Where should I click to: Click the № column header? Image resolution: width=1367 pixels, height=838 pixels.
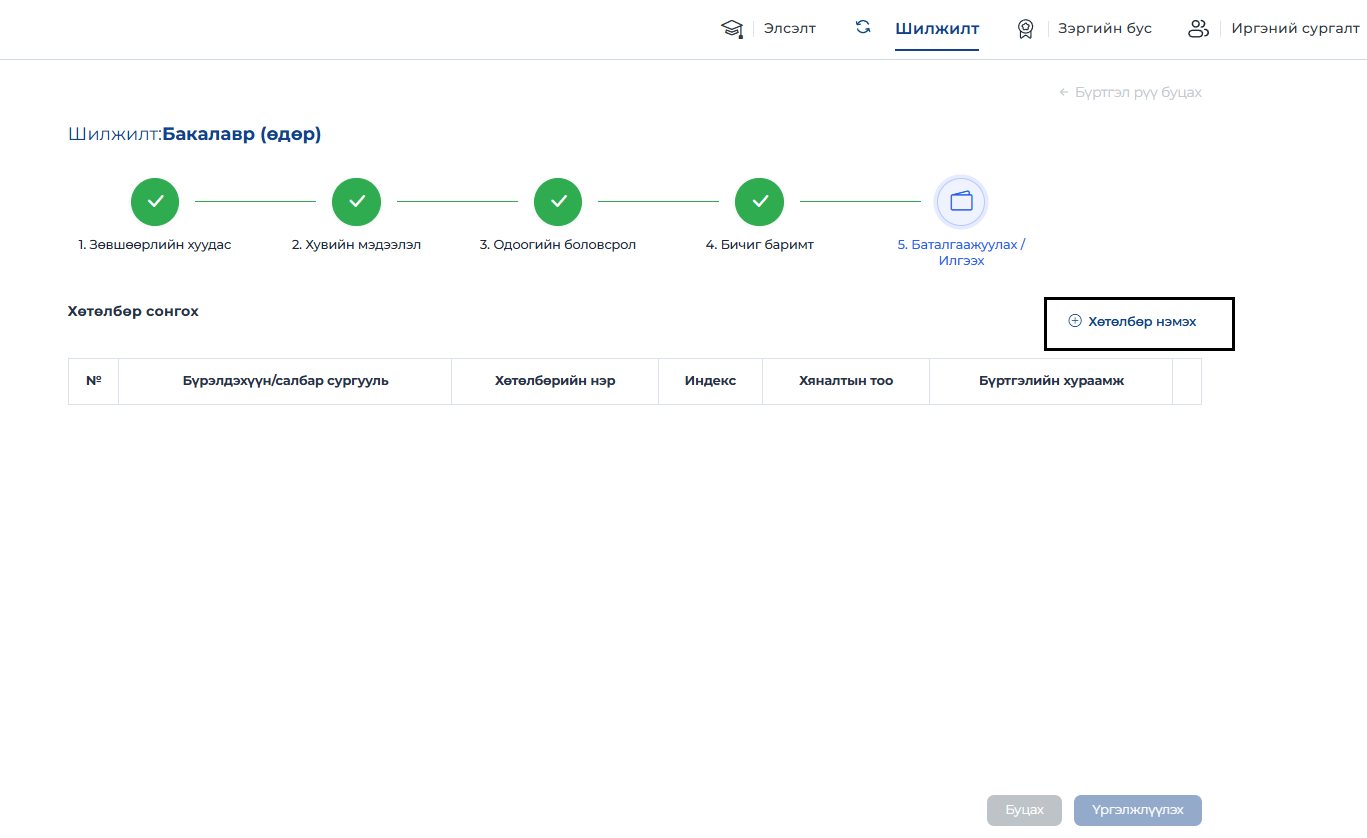[x=94, y=381]
